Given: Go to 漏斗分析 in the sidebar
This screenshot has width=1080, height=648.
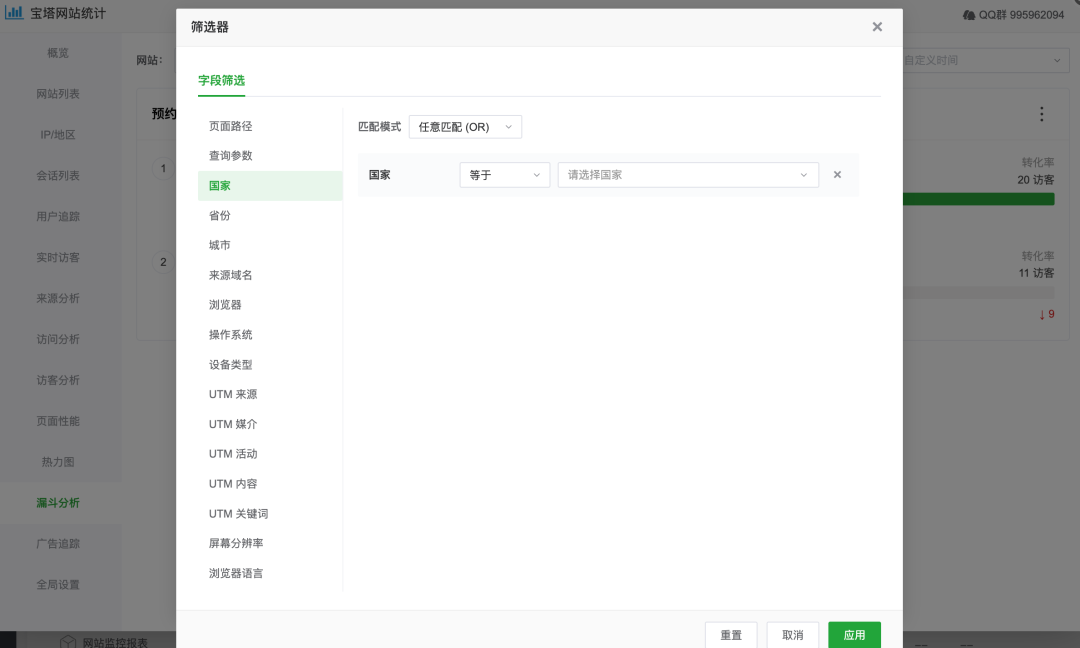Looking at the screenshot, I should 59,503.
